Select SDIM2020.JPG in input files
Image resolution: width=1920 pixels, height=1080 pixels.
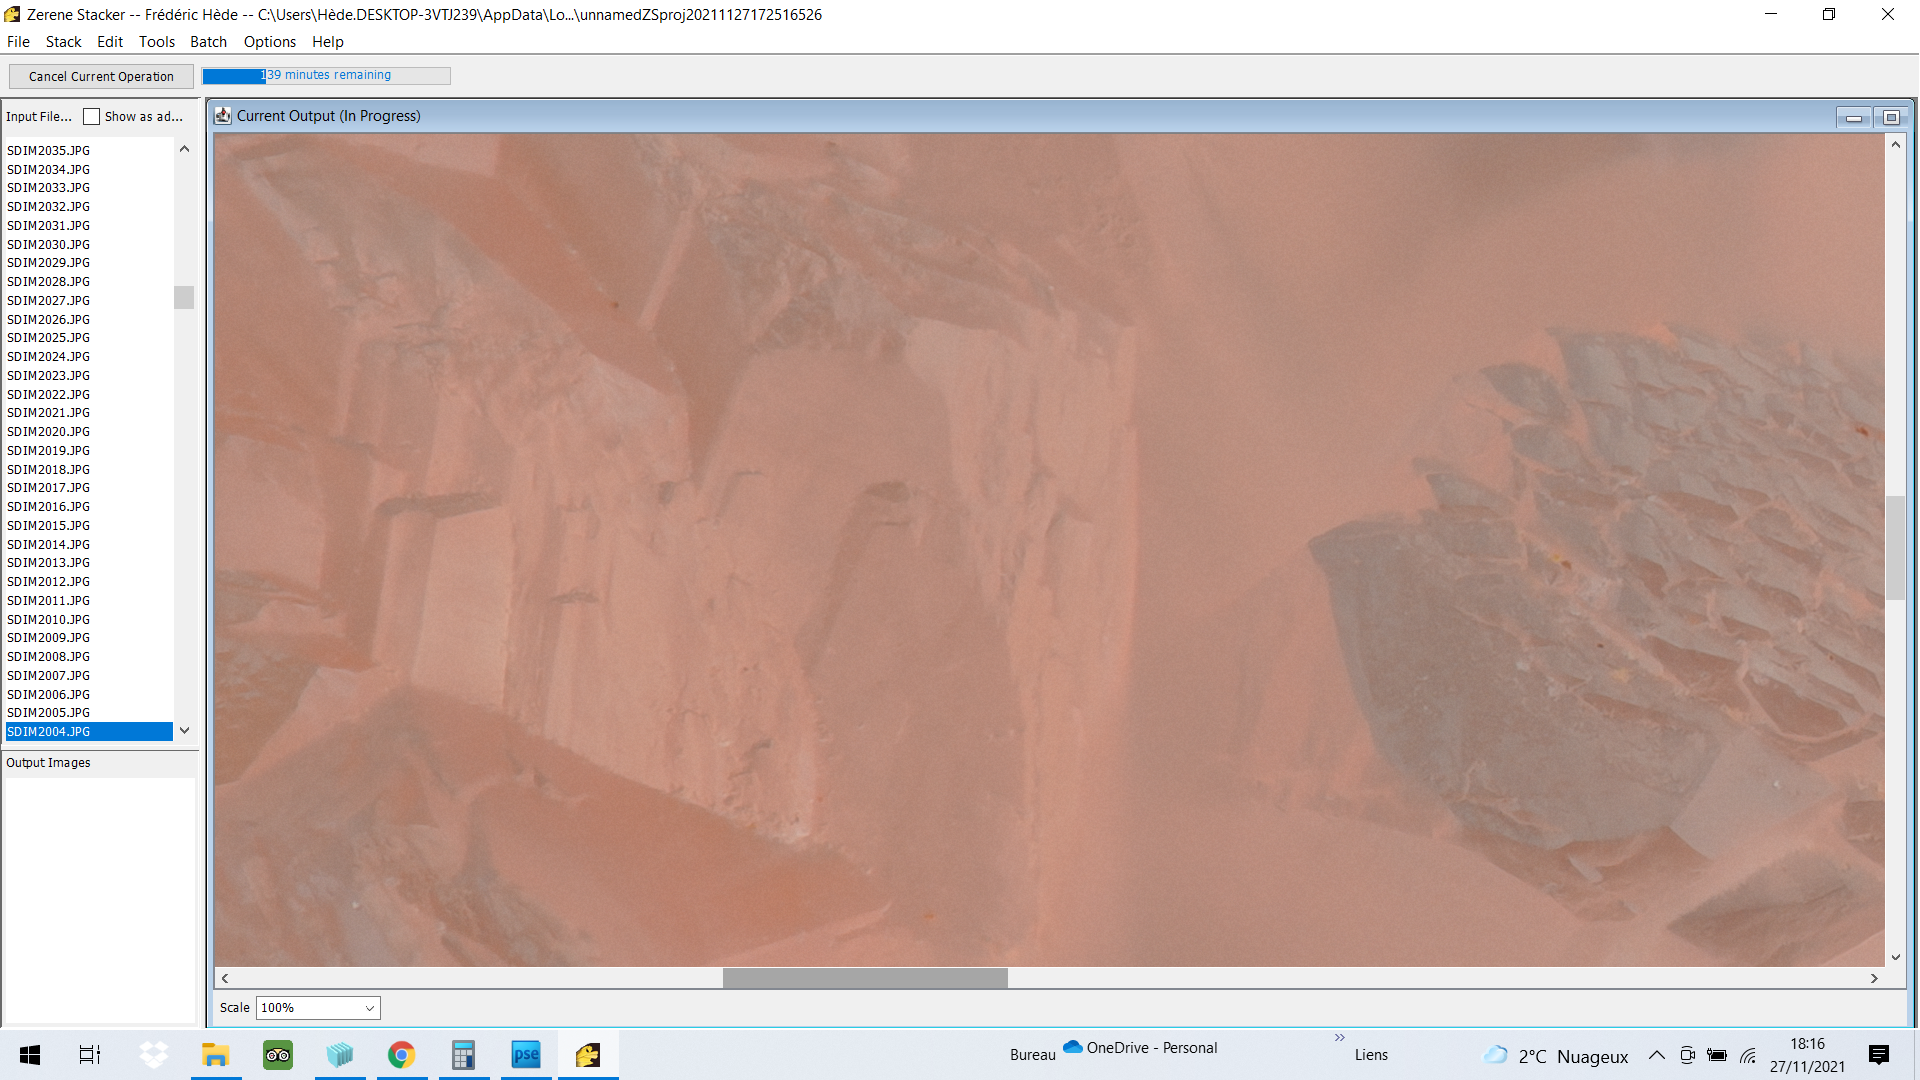point(48,432)
